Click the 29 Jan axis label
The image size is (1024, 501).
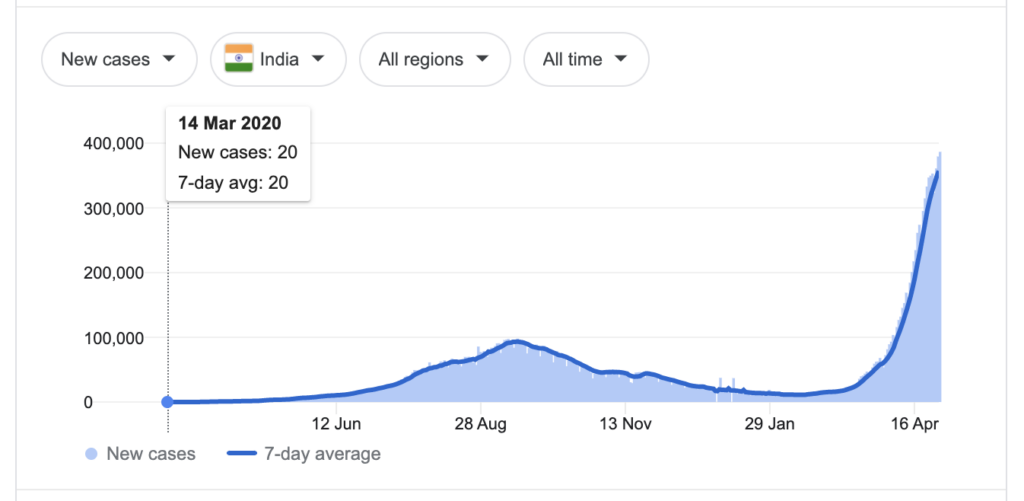767,424
